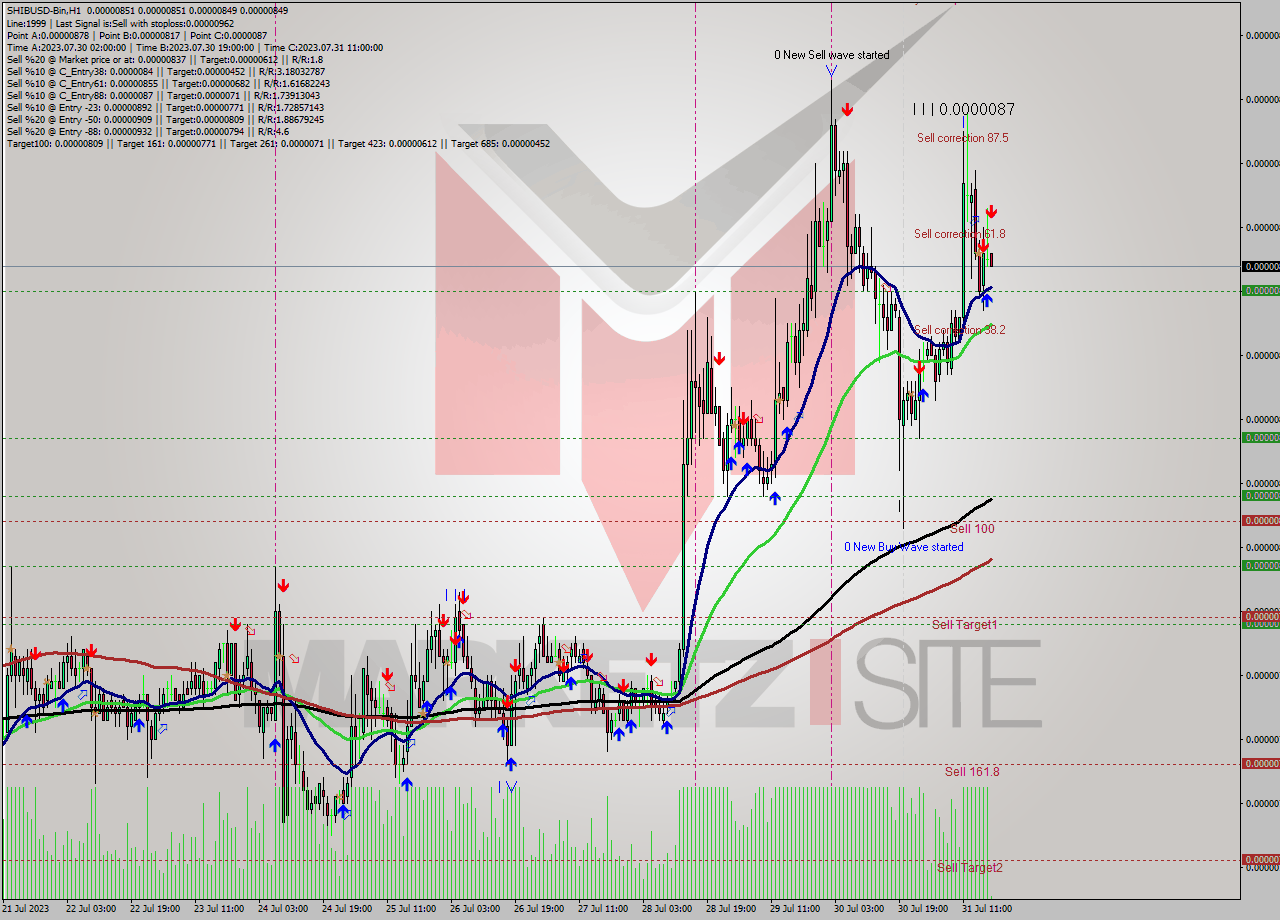Click the 'Sell 161.8' level label
Viewport: 1280px width, 920px height.
point(972,772)
